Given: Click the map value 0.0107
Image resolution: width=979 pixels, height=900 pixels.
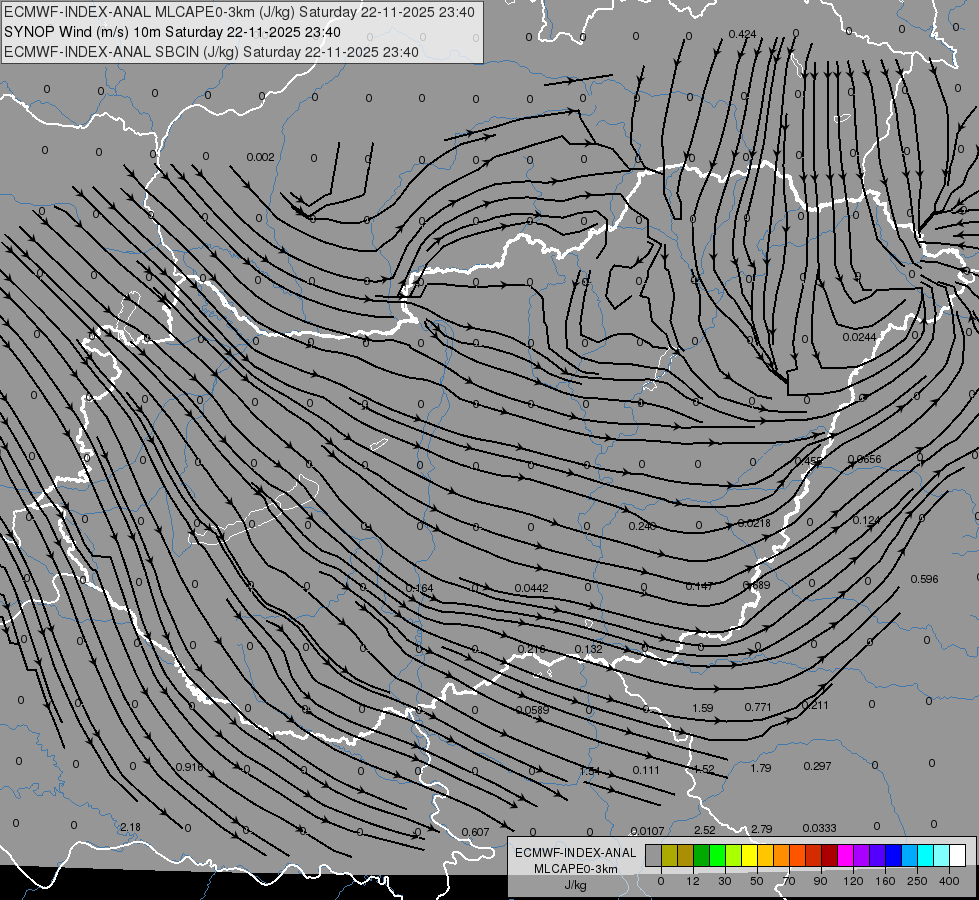Looking at the screenshot, I should 647,831.
